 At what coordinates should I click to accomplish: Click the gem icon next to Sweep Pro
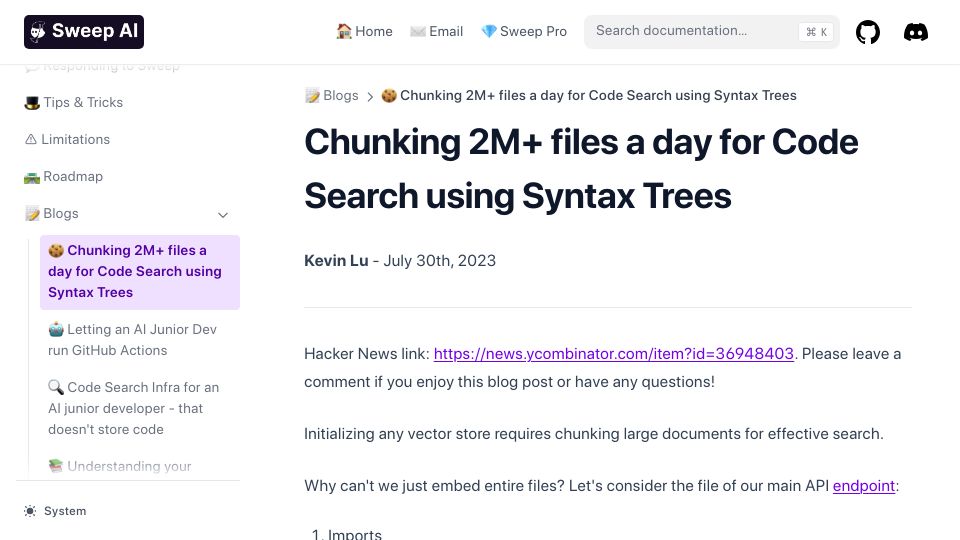[489, 31]
